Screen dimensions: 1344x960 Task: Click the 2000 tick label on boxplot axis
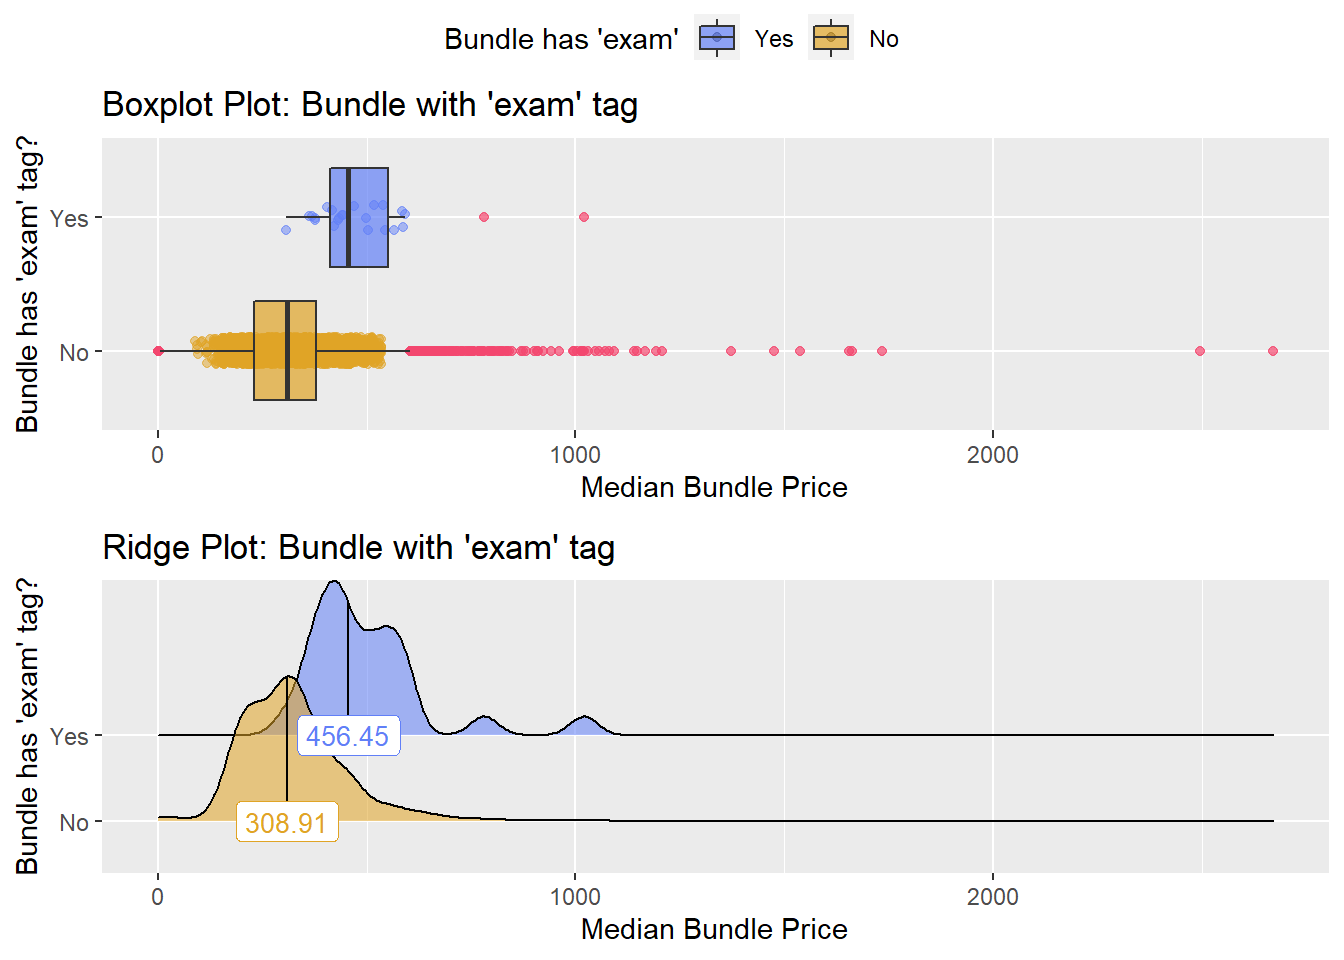coord(993,455)
